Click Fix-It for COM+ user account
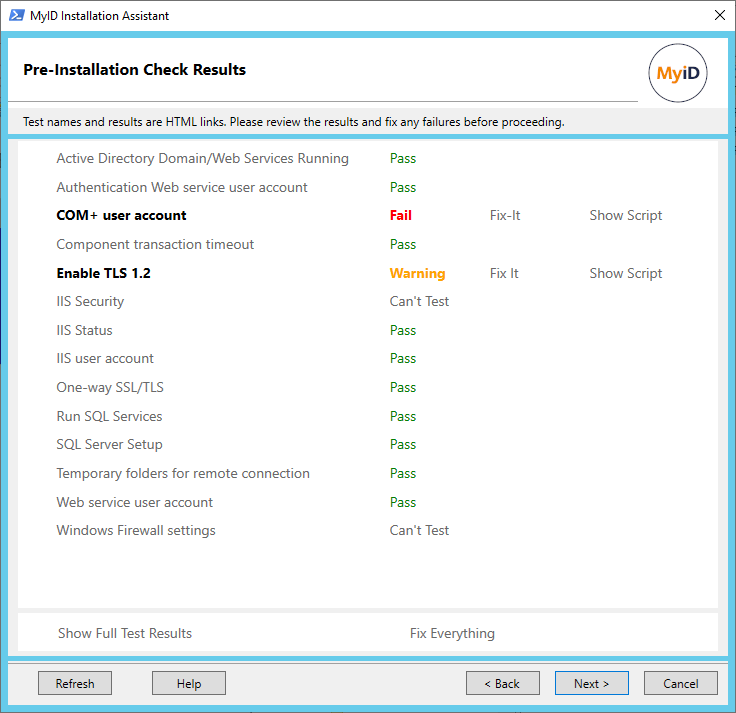This screenshot has width=736, height=713. click(x=505, y=215)
